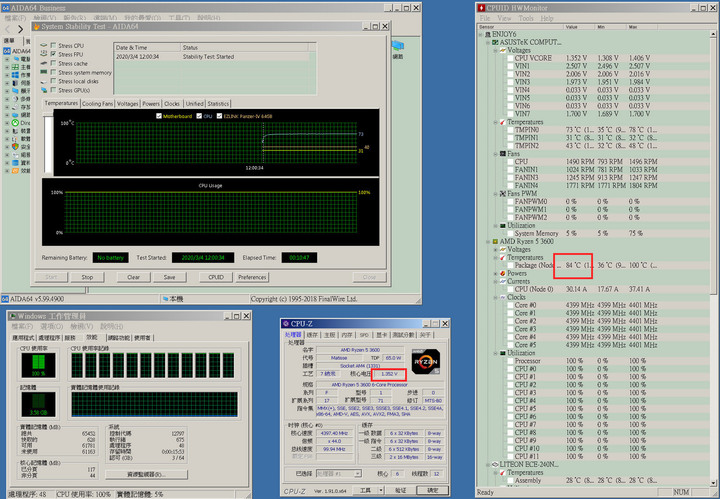The image size is (720, 499).
Task: Click the AMD Ryzen 5 3600 chip icon
Action: click(x=495, y=241)
